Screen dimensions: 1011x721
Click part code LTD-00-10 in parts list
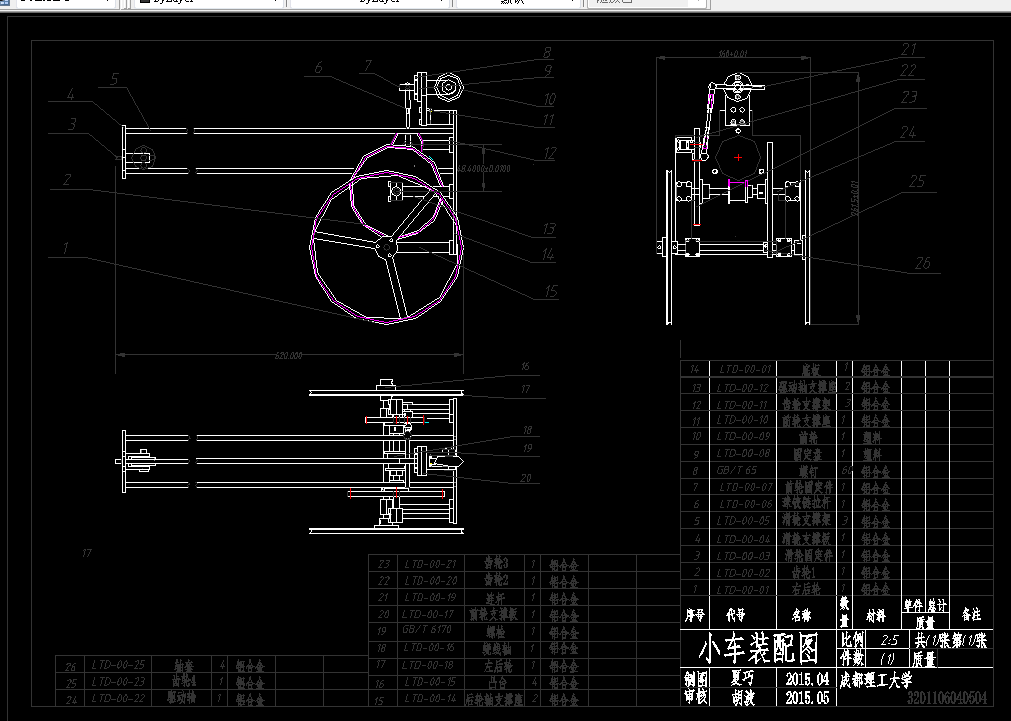tap(743, 420)
